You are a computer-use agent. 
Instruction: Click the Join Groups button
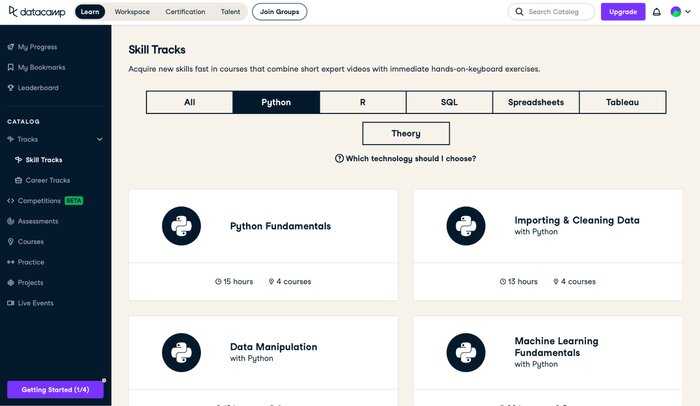(279, 12)
